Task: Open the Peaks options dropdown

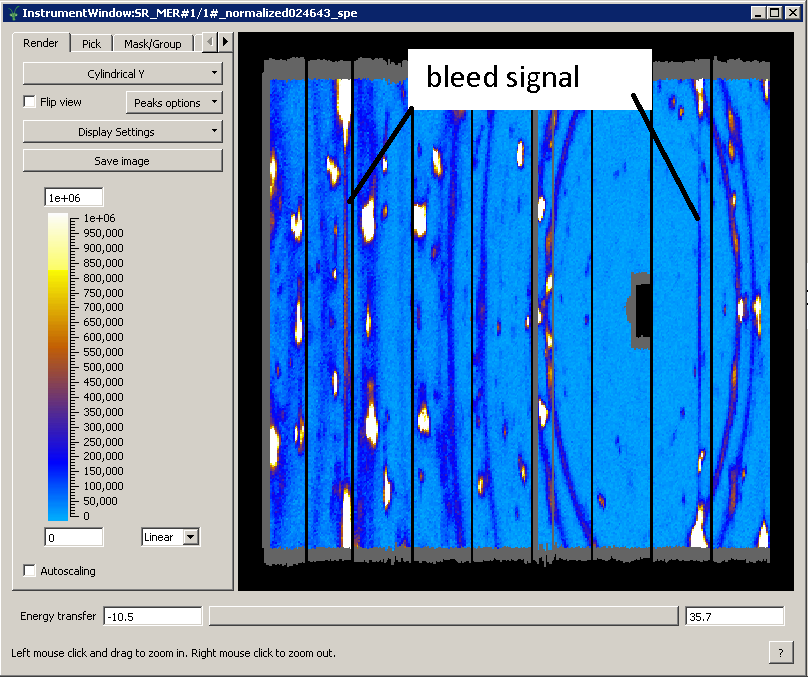Action: pyautogui.click(x=174, y=102)
